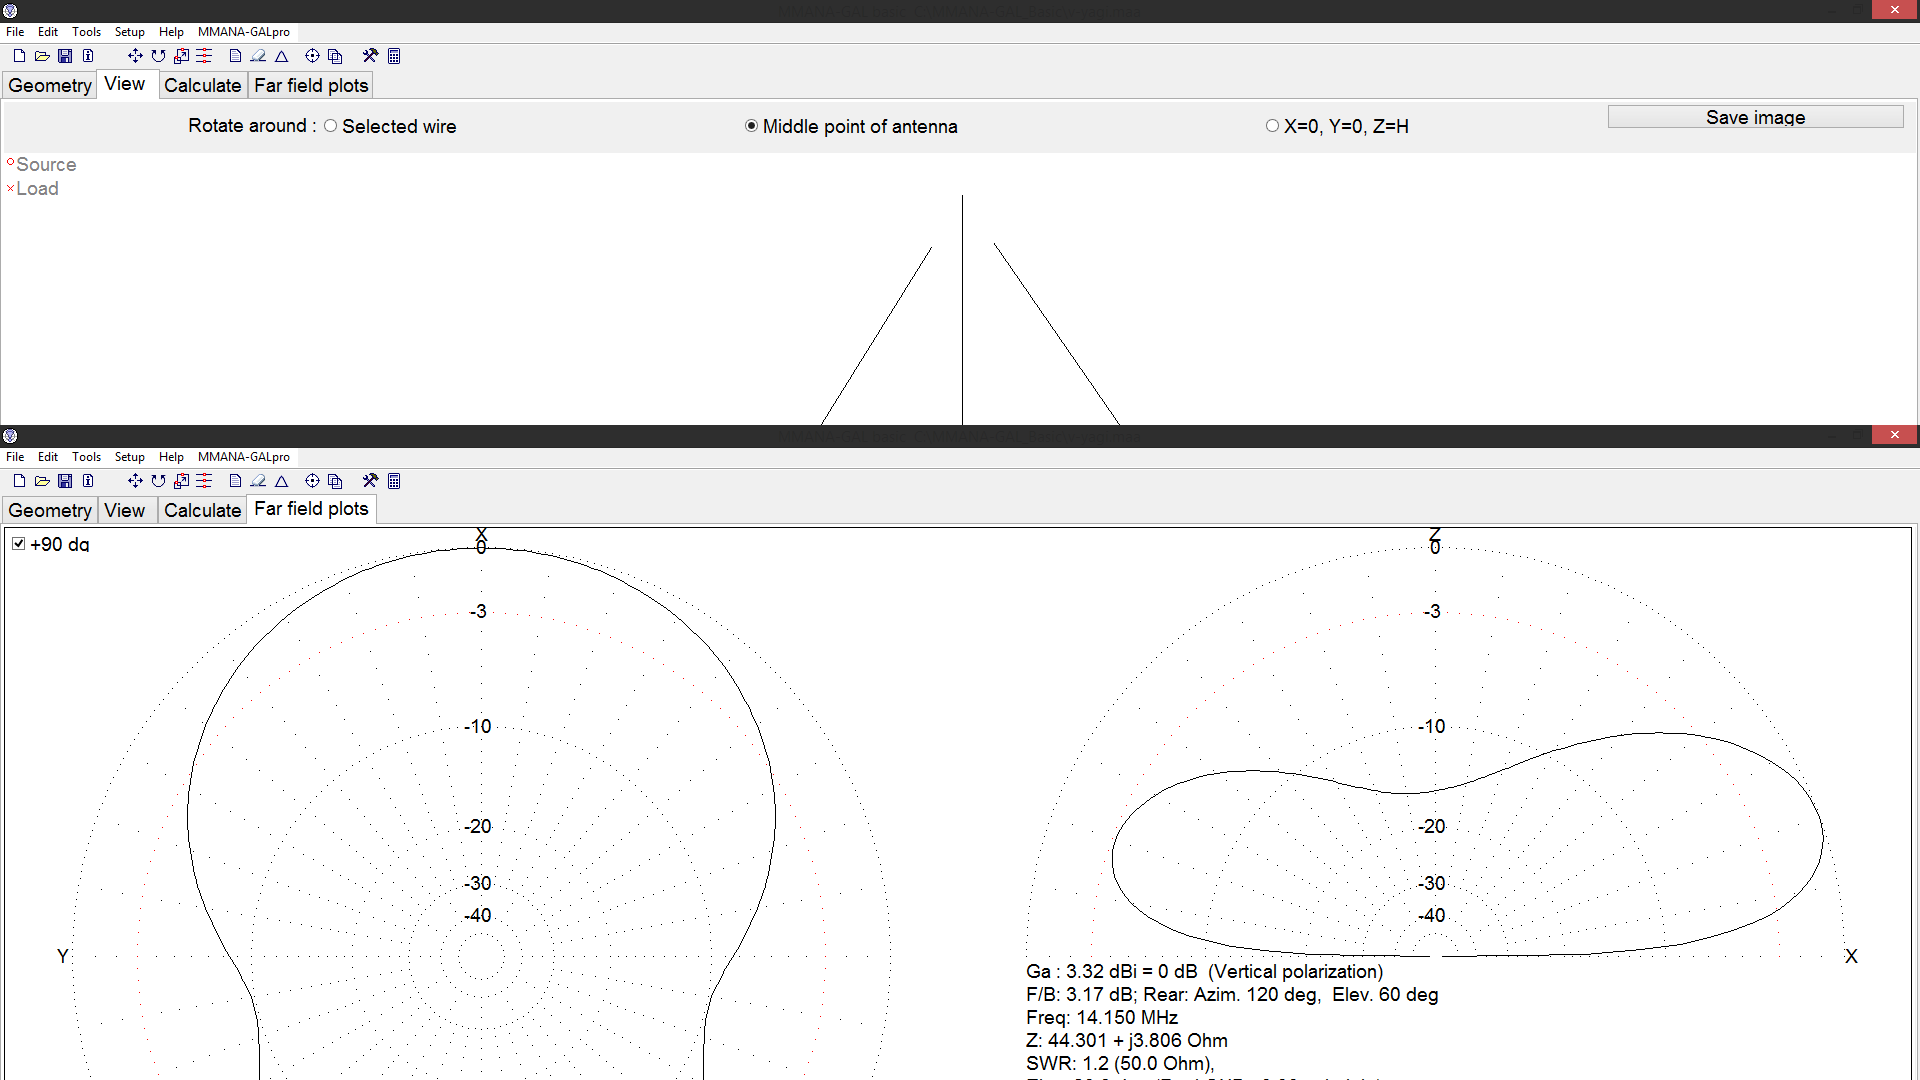Click Move arrows icon in View-tab window
Viewport: 1920px width, 1080px height.
(135, 56)
